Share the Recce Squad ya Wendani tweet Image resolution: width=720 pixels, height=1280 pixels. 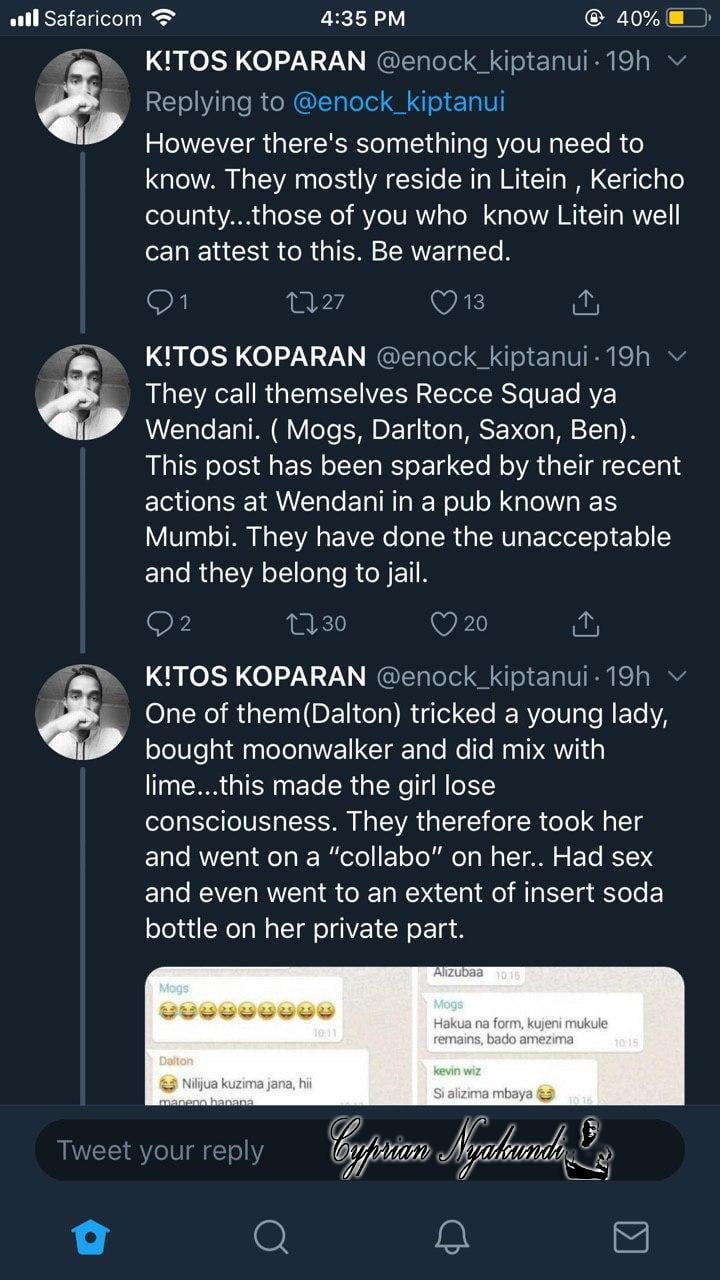pos(586,624)
